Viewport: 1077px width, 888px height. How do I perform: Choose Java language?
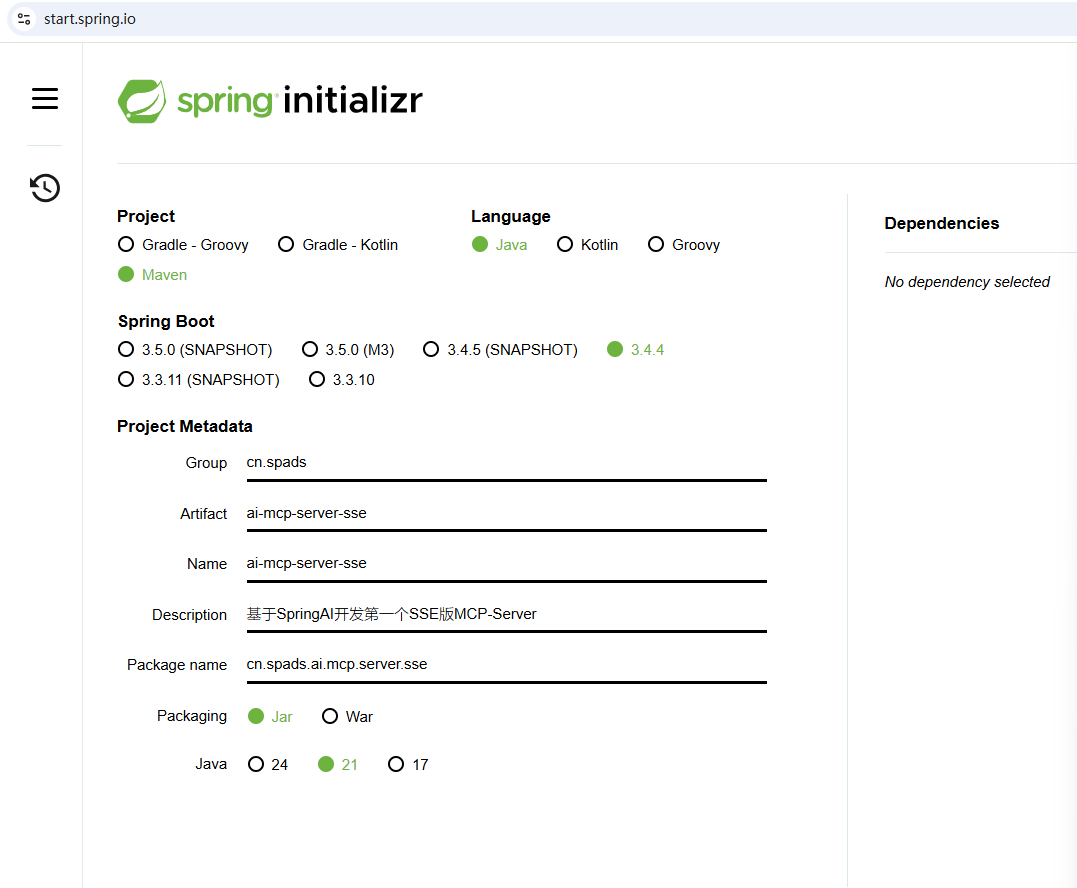499,244
